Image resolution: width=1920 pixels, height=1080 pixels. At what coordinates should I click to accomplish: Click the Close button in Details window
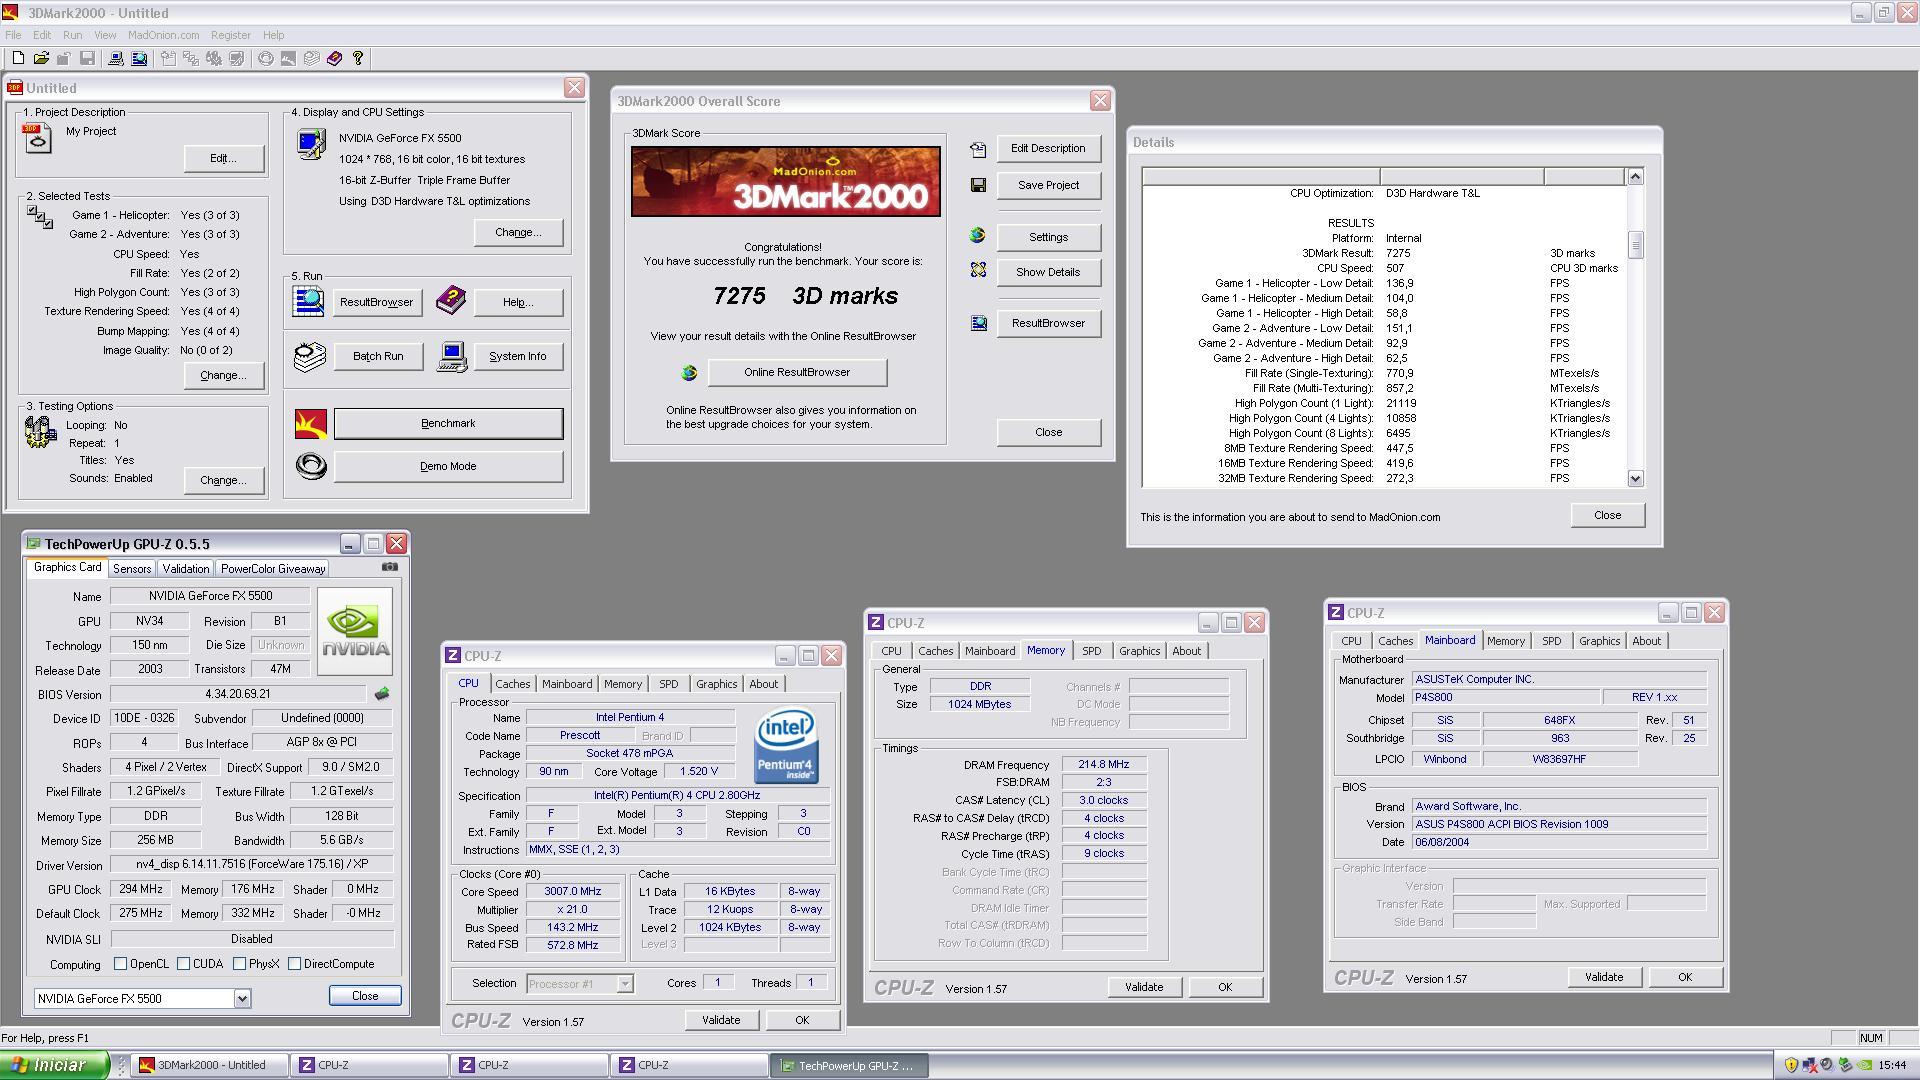pyautogui.click(x=1607, y=515)
